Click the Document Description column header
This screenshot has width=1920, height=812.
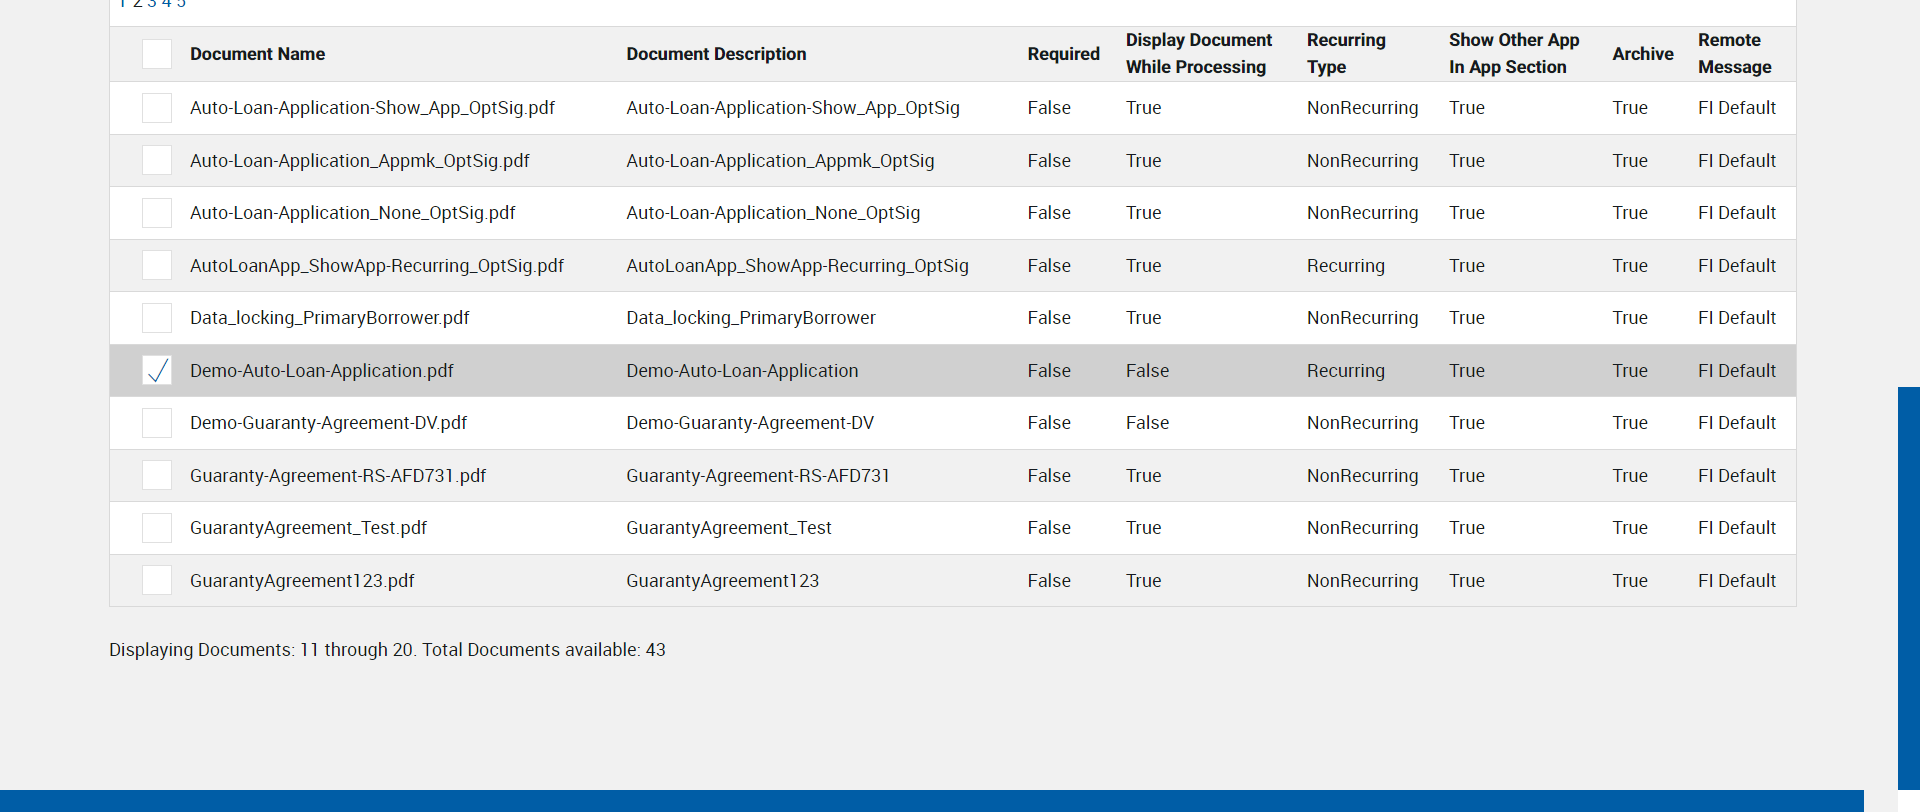click(x=716, y=54)
